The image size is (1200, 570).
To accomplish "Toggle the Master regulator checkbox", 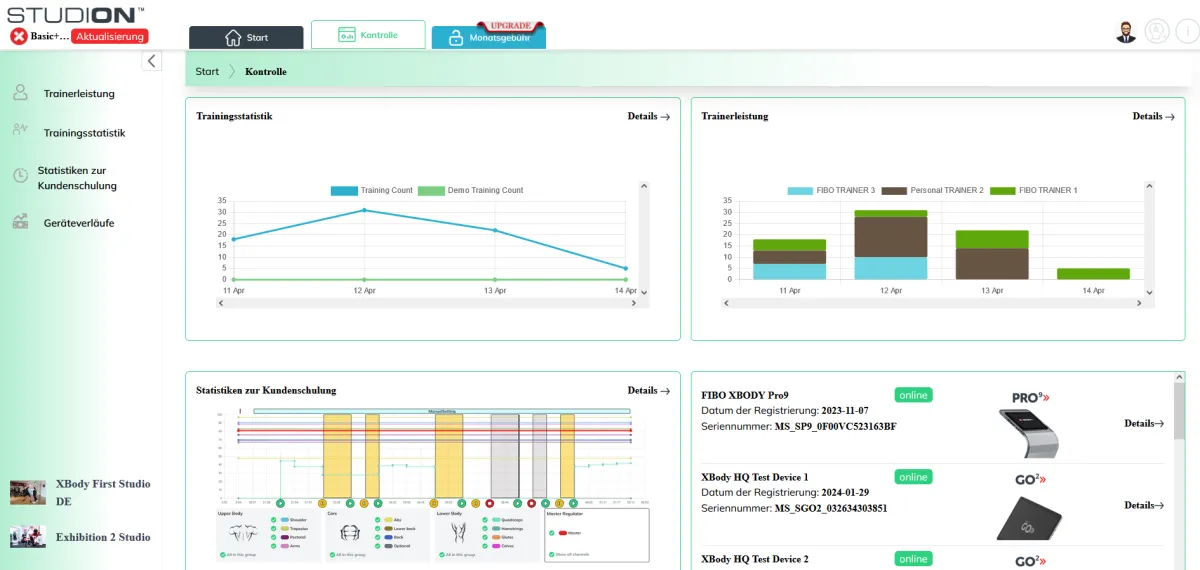I will 551,533.
